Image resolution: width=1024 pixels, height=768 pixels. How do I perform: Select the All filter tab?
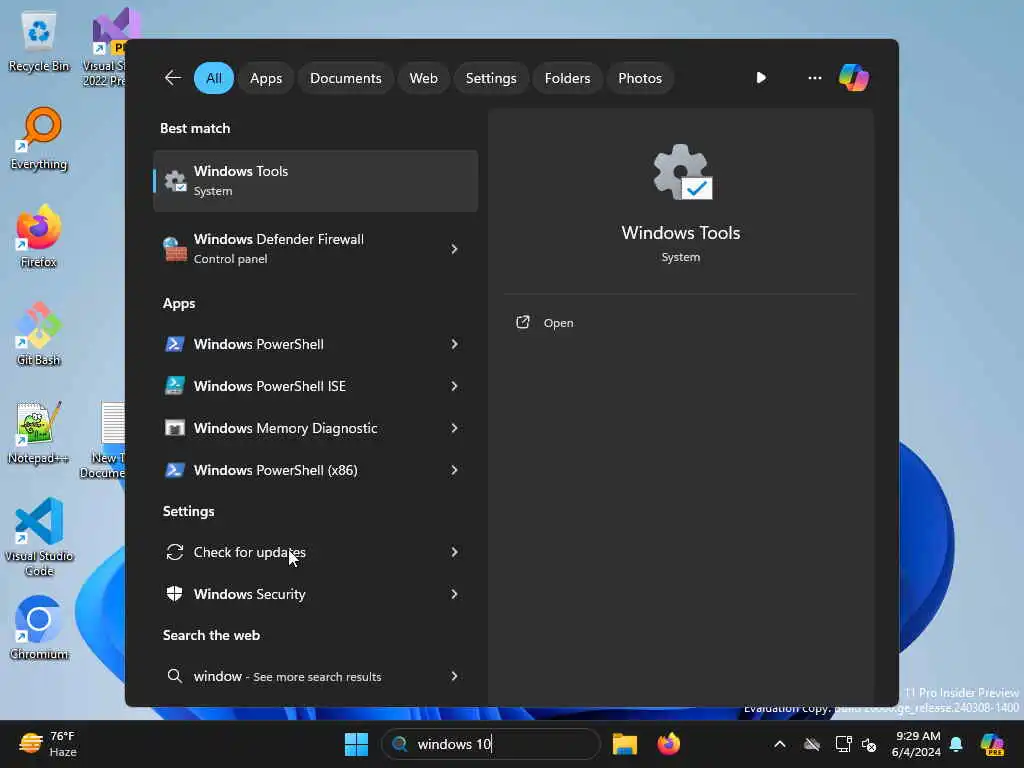click(214, 78)
